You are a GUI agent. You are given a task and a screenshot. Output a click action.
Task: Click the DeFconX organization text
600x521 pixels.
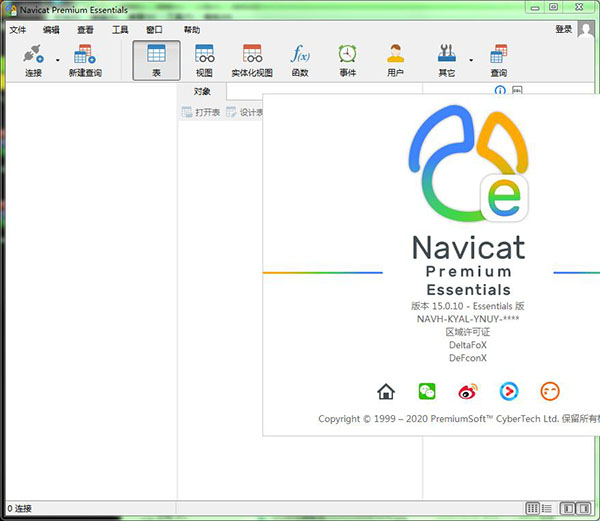468,358
